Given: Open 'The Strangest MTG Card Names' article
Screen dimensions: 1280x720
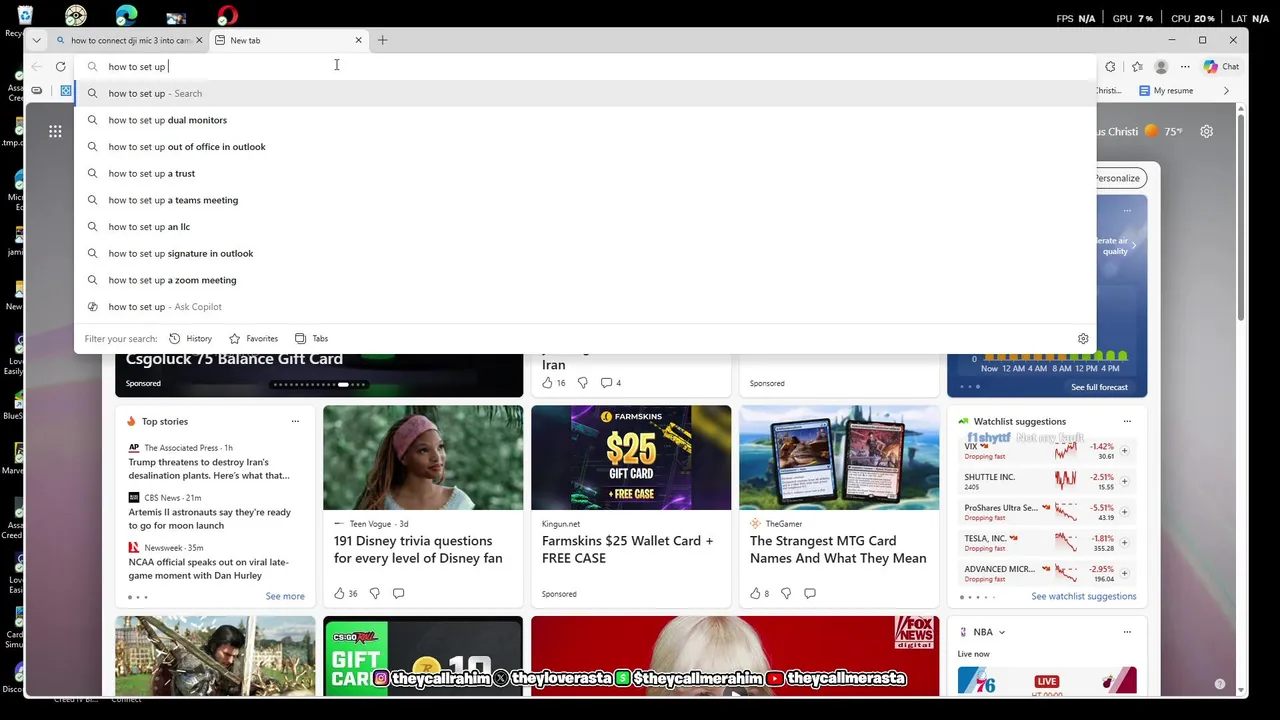Looking at the screenshot, I should [838, 549].
